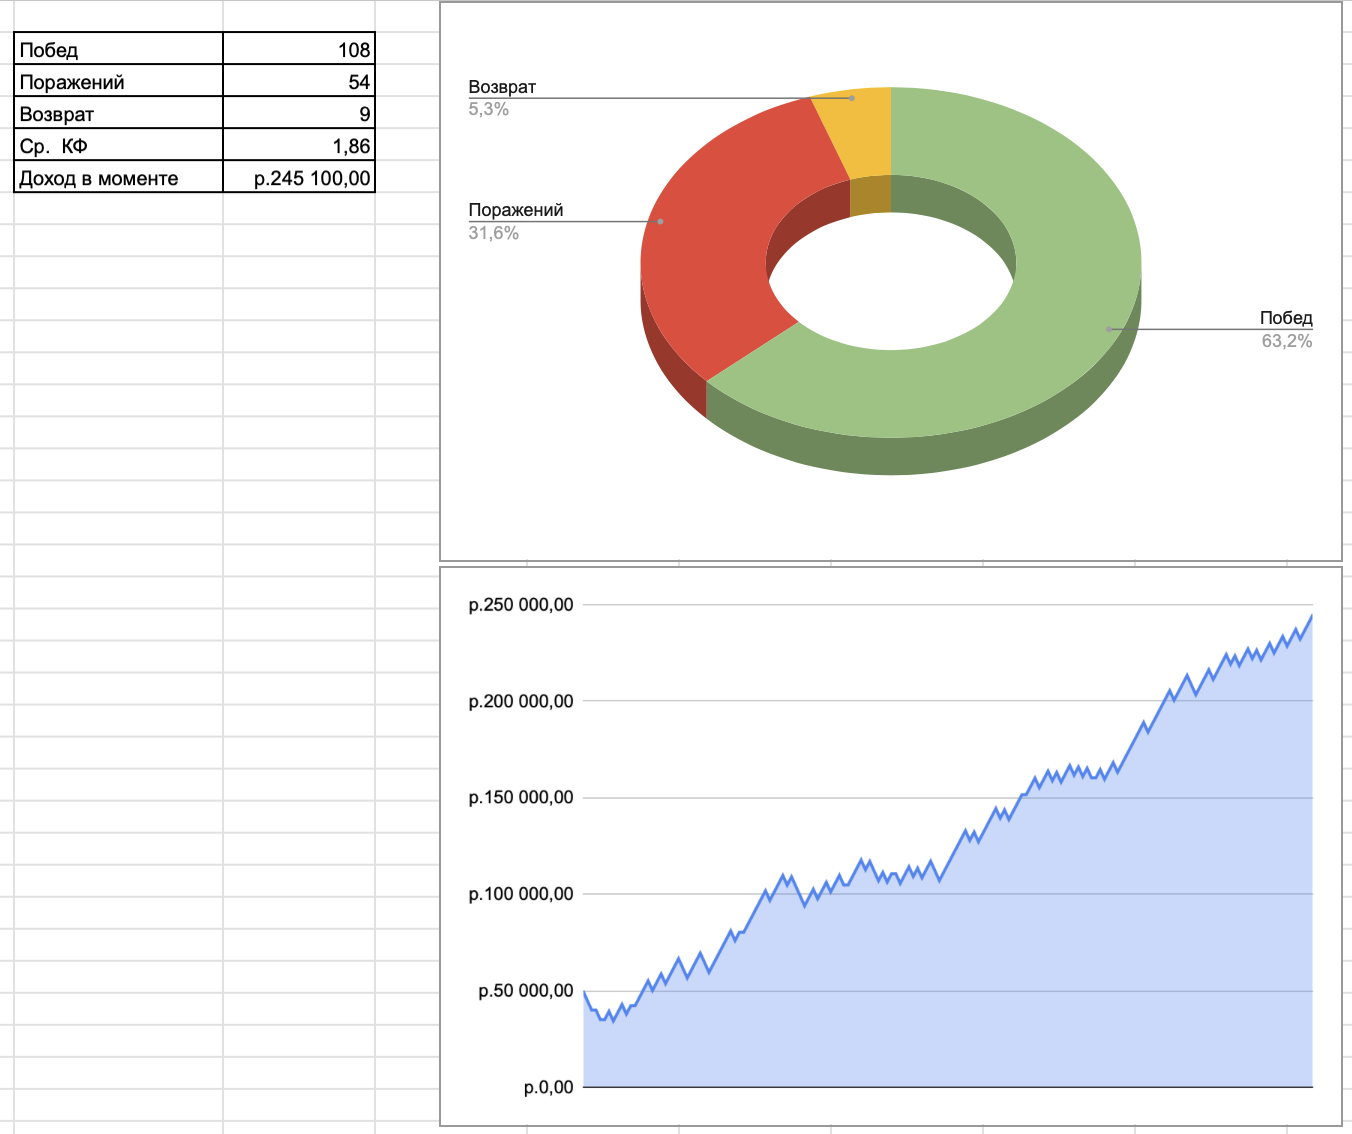
Task: Select the 'Доход в моменте' cell
Action: (118, 177)
